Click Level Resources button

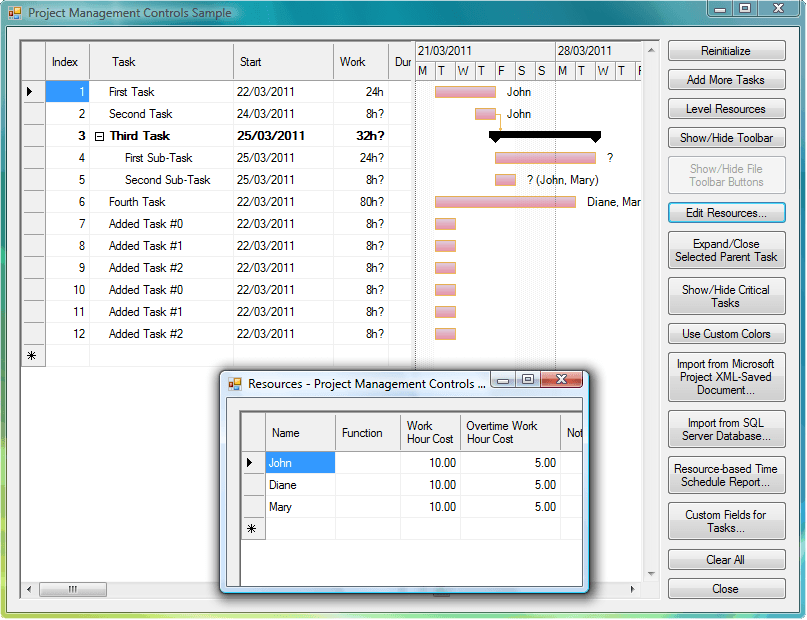pos(726,109)
